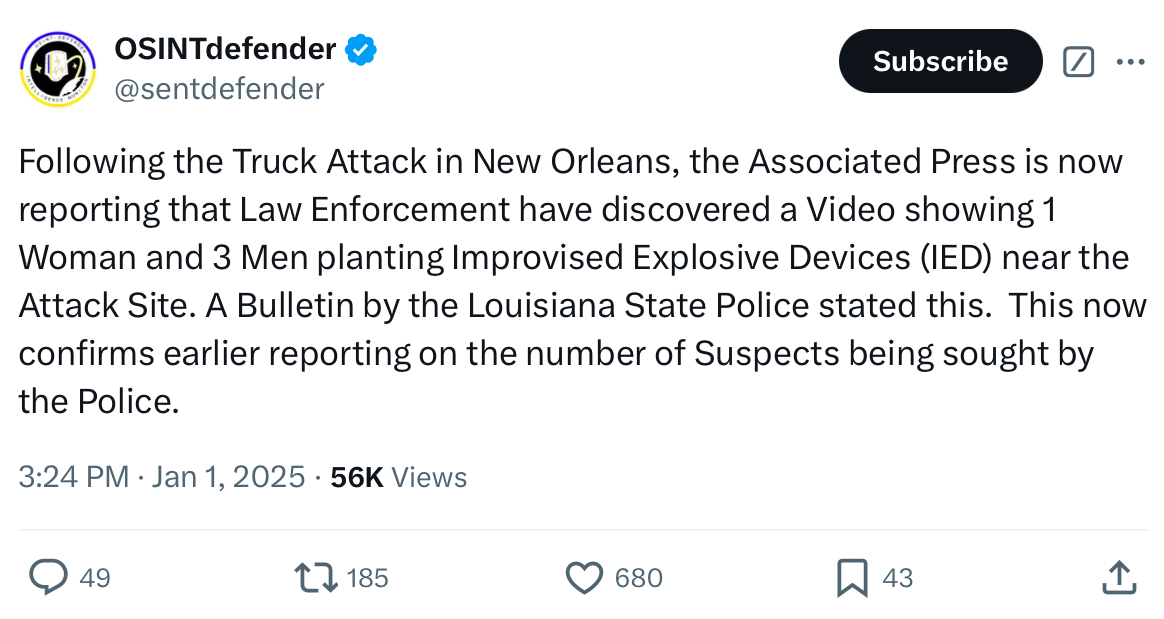Viewport: 1164px width, 619px height.
Task: View the Jan 1, 2025 date link
Action: pos(229,476)
